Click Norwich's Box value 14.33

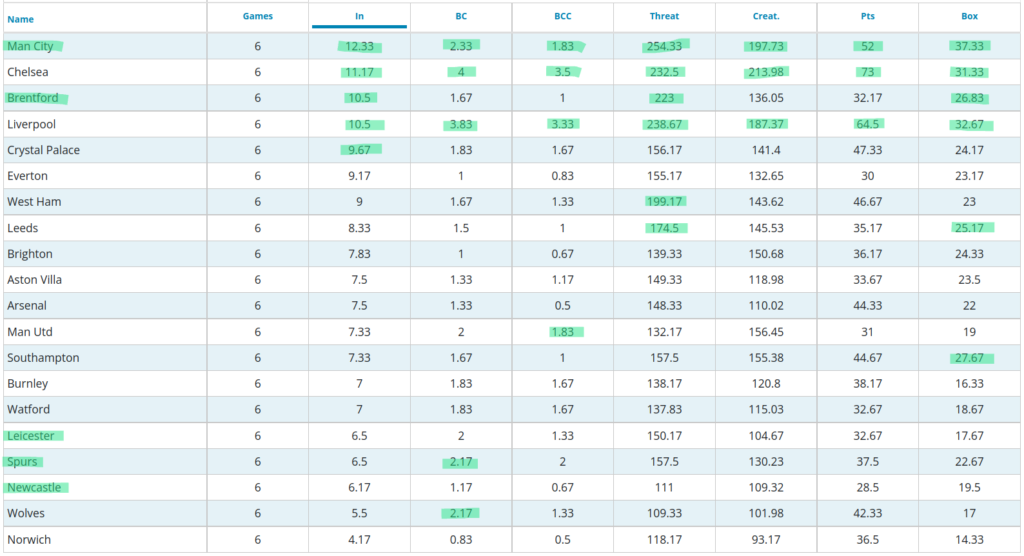969,540
